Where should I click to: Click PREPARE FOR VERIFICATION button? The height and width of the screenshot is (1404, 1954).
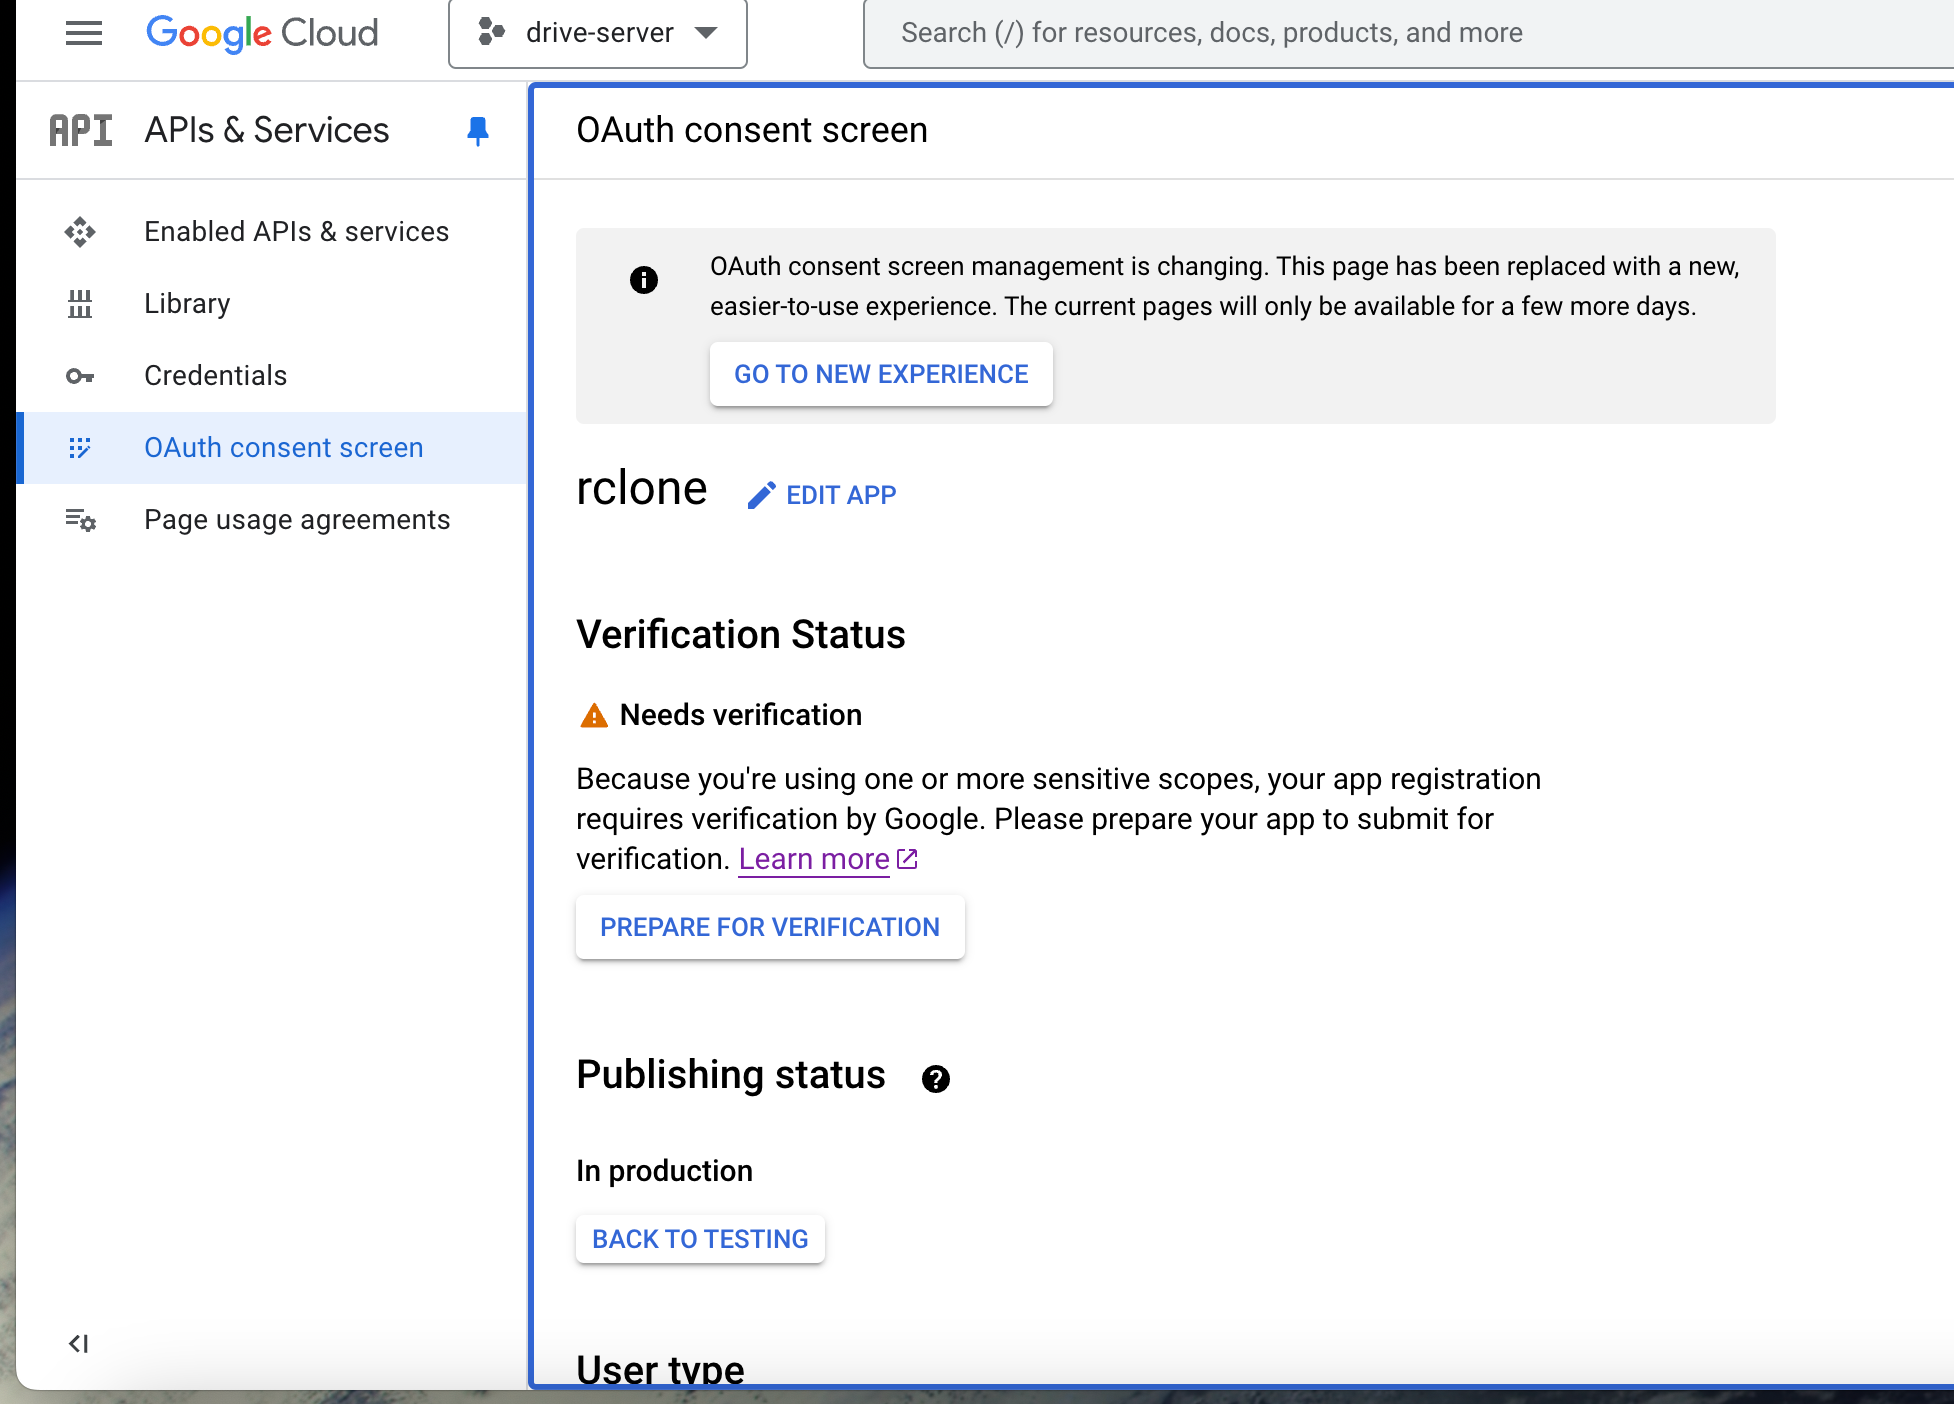(770, 927)
